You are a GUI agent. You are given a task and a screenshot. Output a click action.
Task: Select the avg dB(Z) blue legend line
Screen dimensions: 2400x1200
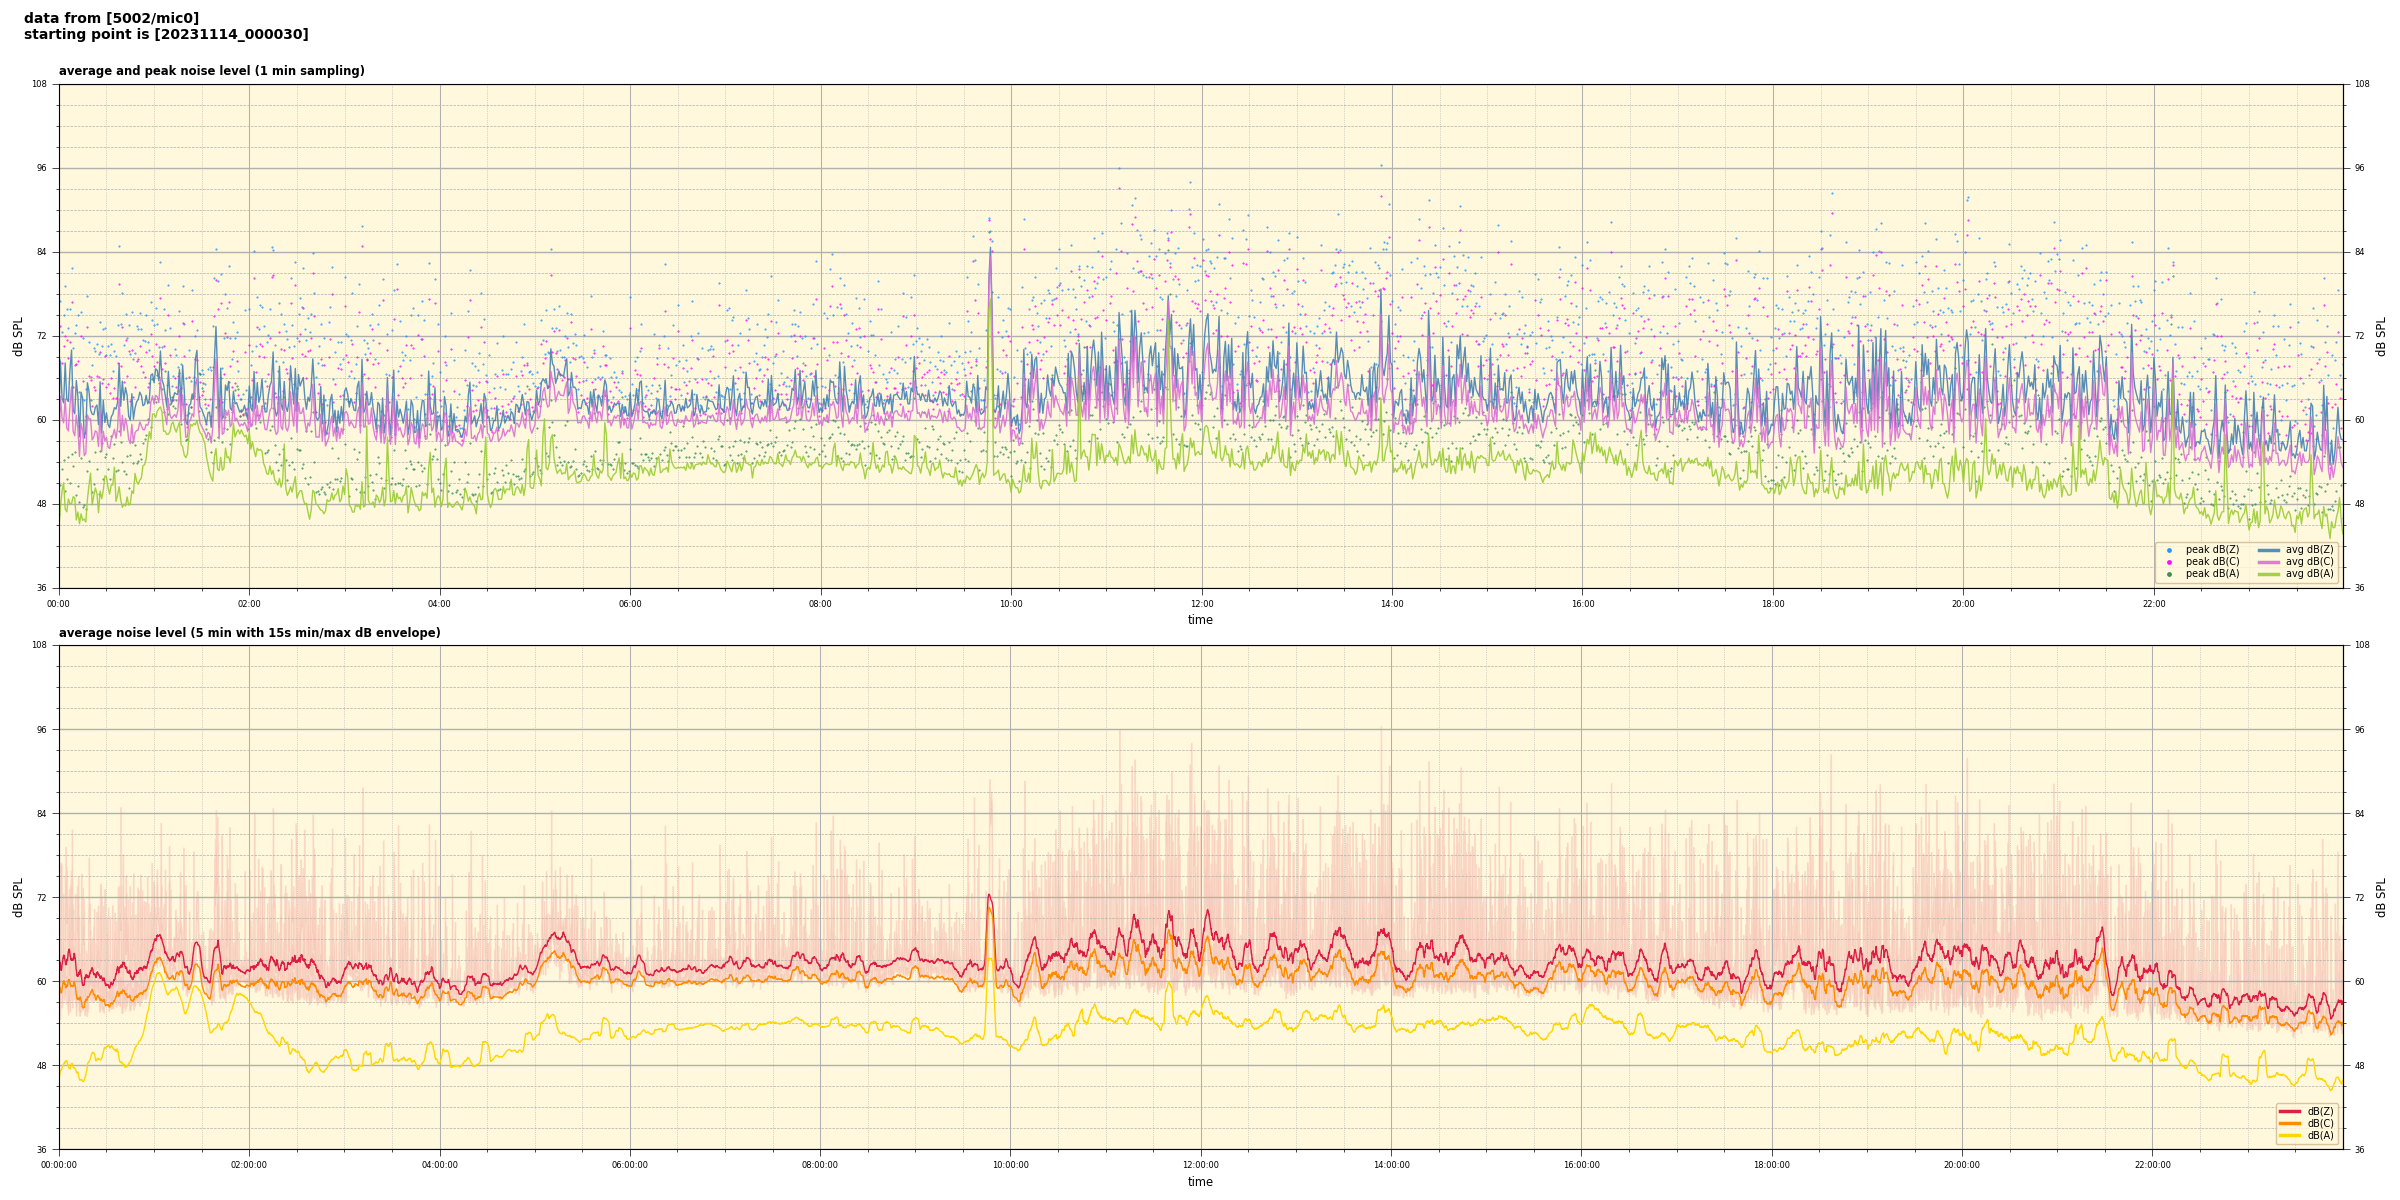pyautogui.click(x=2269, y=550)
